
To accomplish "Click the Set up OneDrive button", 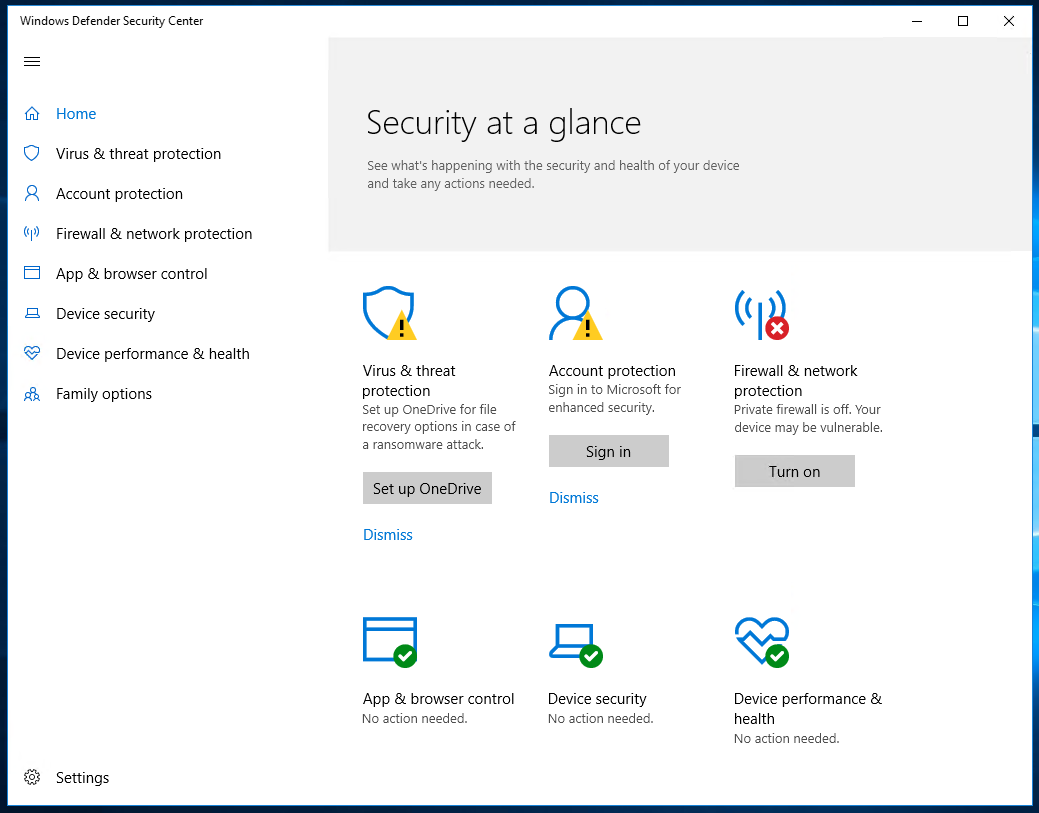I will pos(427,488).
